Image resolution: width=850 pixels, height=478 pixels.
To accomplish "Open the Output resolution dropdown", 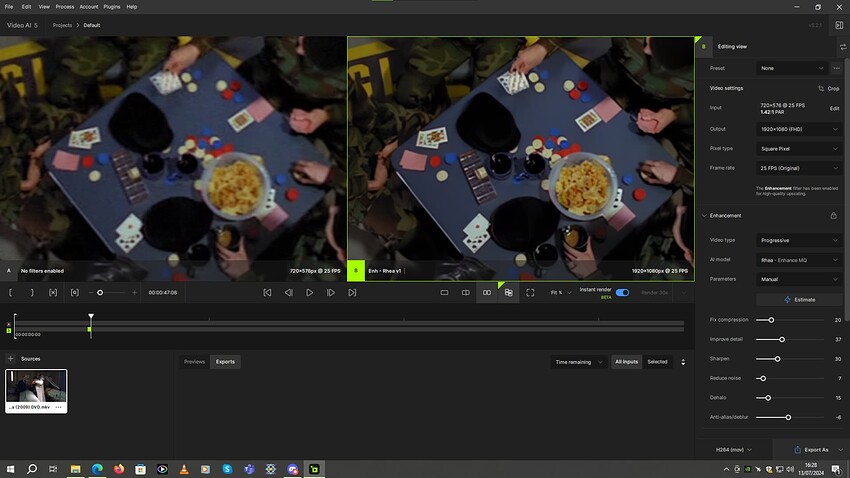I will pos(799,129).
